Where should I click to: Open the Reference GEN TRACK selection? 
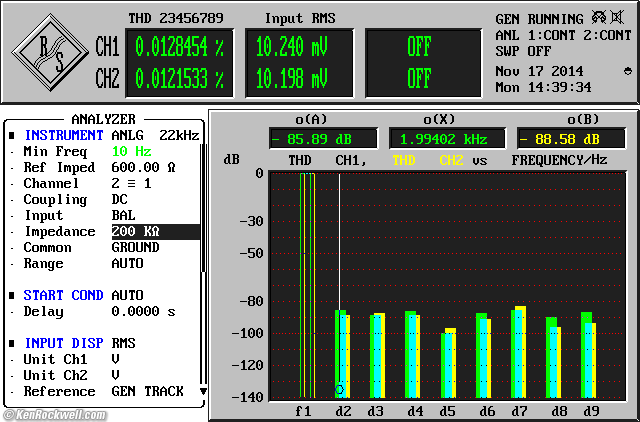coord(147,391)
